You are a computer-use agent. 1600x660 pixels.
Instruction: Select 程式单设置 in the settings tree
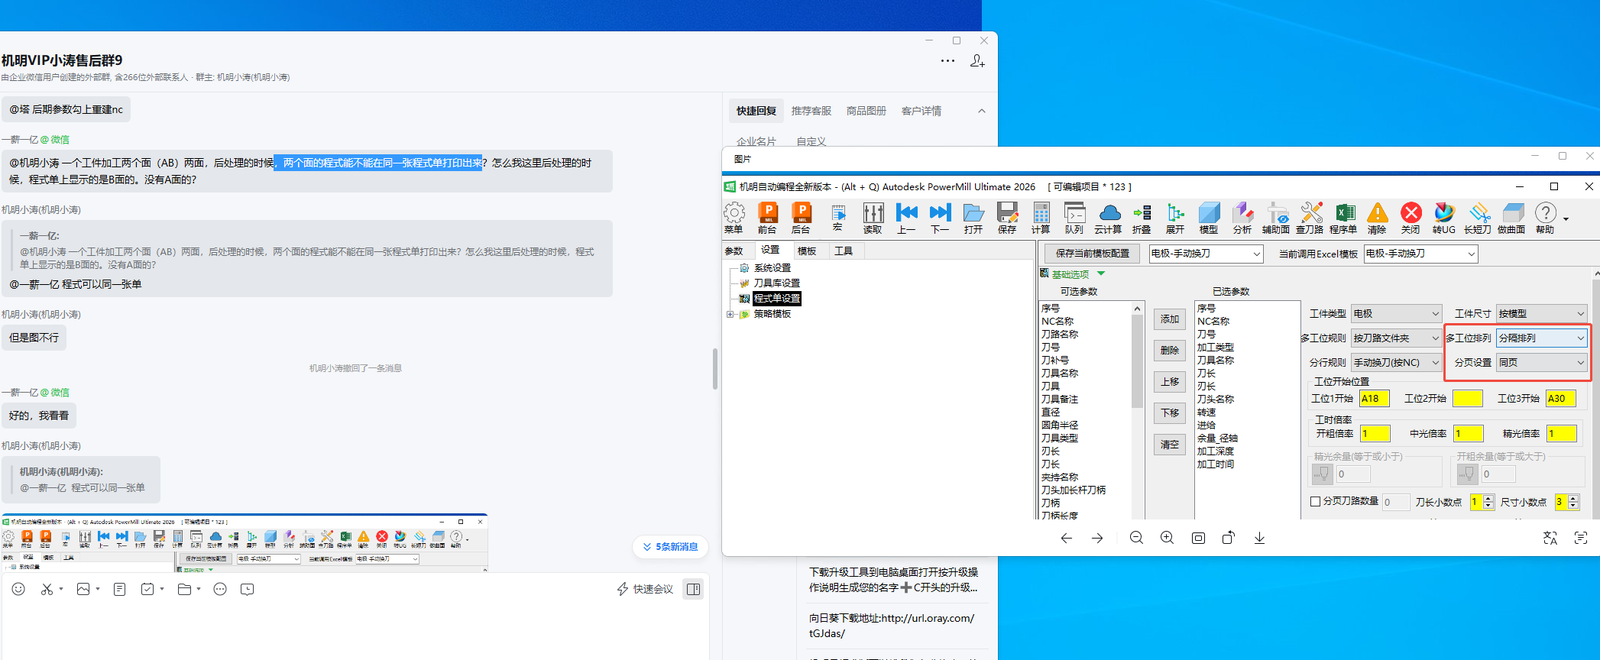click(x=776, y=298)
